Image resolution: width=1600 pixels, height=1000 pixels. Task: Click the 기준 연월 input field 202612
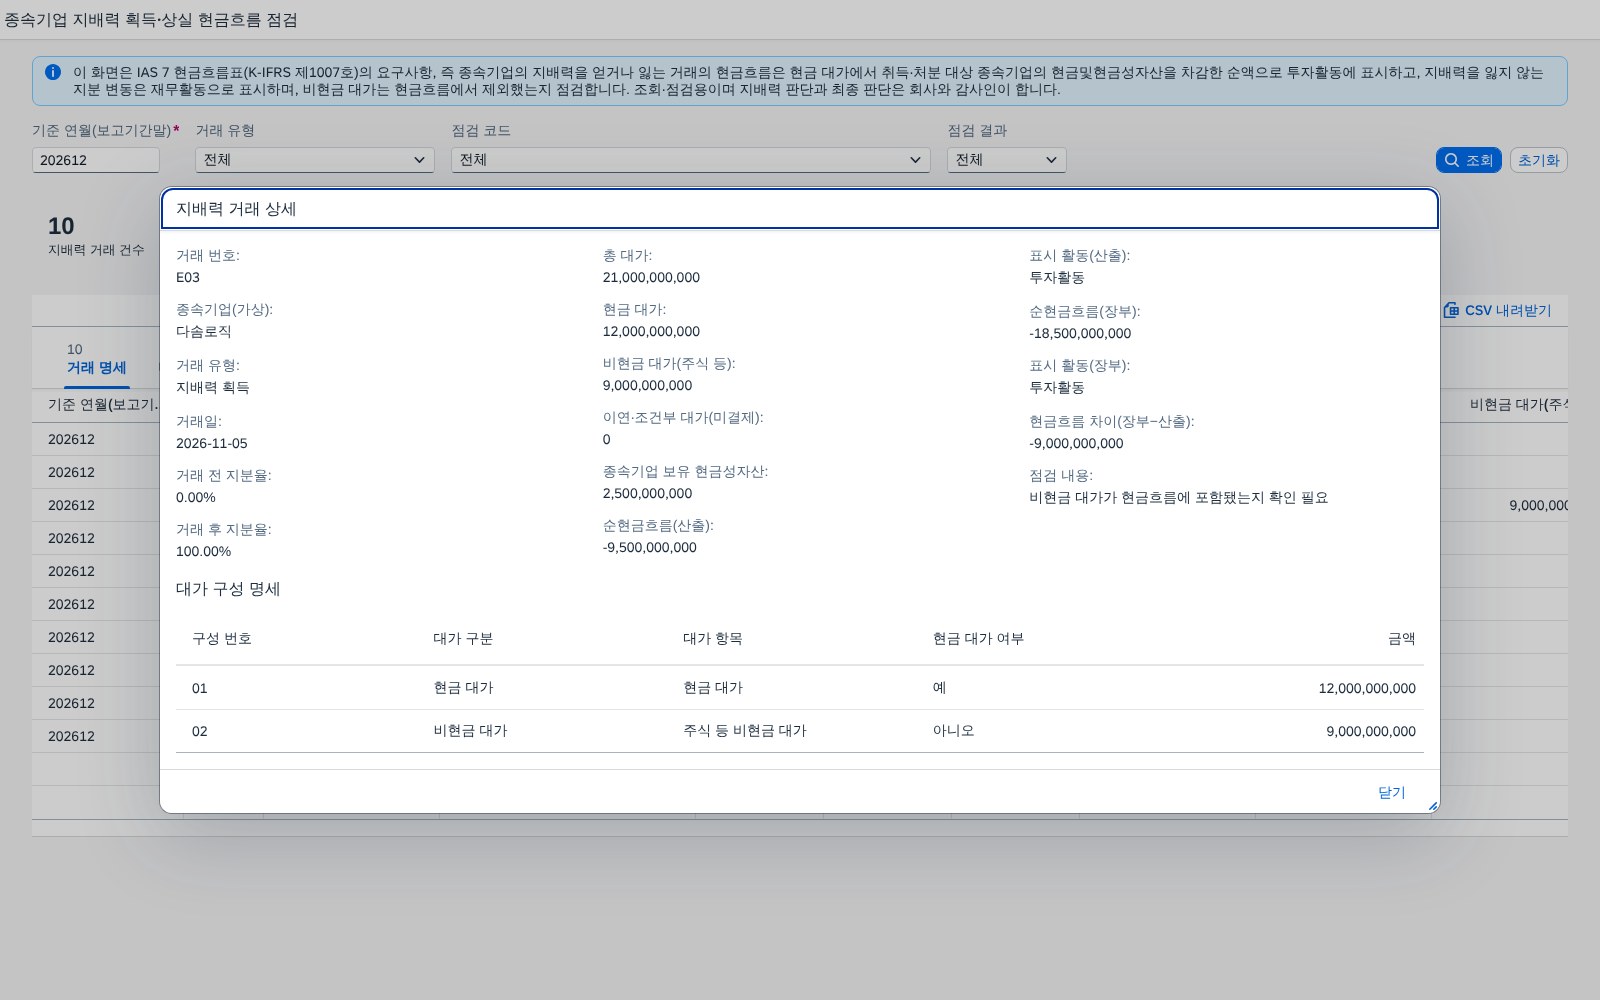(96, 160)
